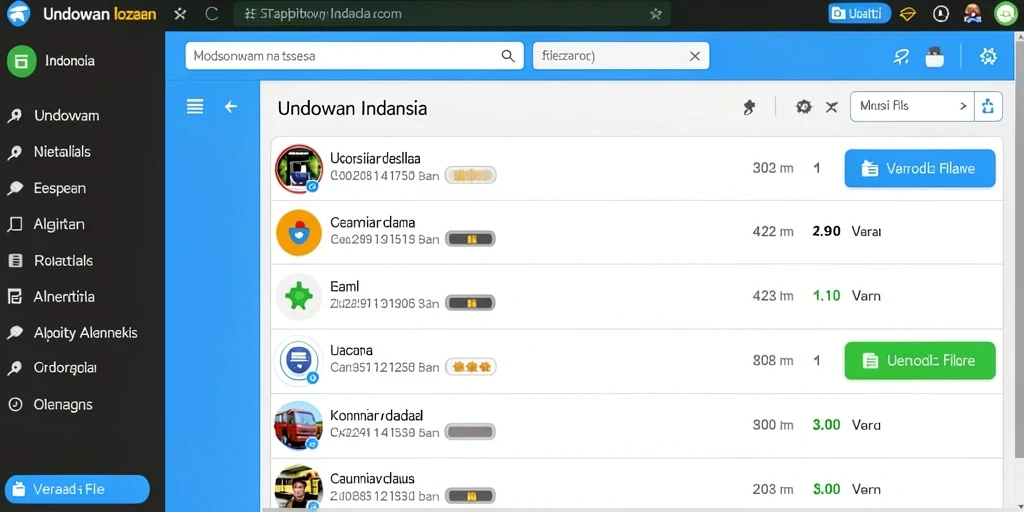The image size is (1024, 512).
Task: Click the gray badge in Ceamiar dlama row
Action: 470,239
